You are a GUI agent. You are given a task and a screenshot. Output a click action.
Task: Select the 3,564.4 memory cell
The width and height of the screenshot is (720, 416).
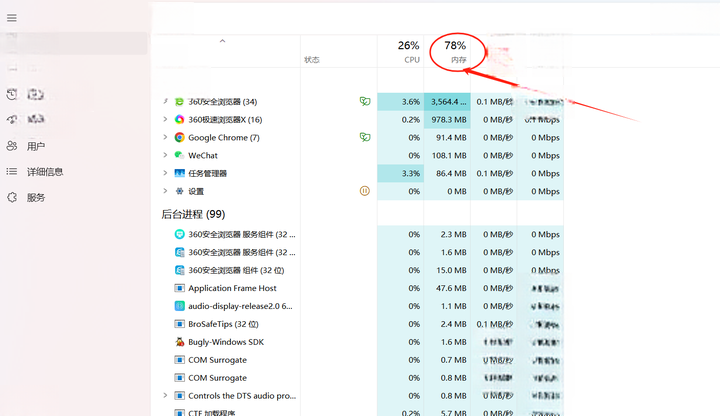[x=447, y=101]
